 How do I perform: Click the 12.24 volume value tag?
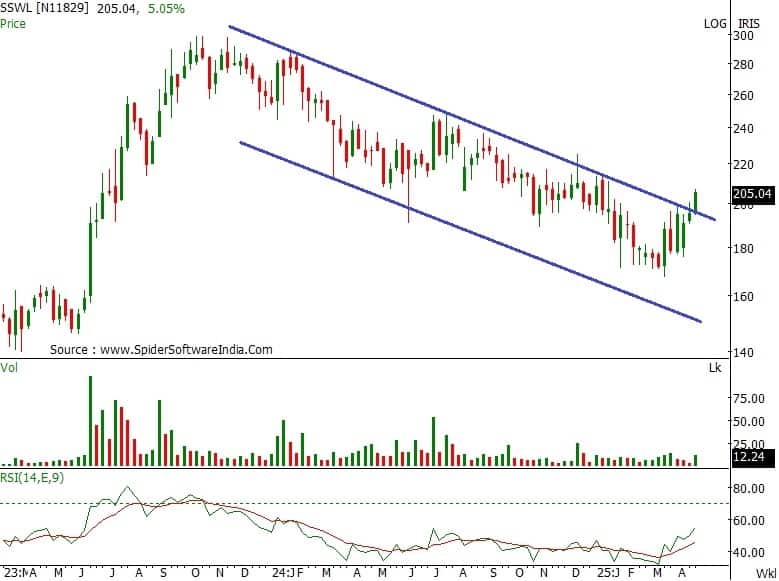click(x=749, y=456)
